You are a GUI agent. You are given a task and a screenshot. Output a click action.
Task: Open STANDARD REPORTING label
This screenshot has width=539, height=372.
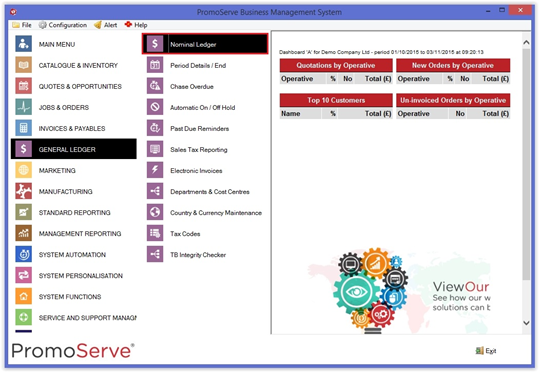tap(75, 212)
